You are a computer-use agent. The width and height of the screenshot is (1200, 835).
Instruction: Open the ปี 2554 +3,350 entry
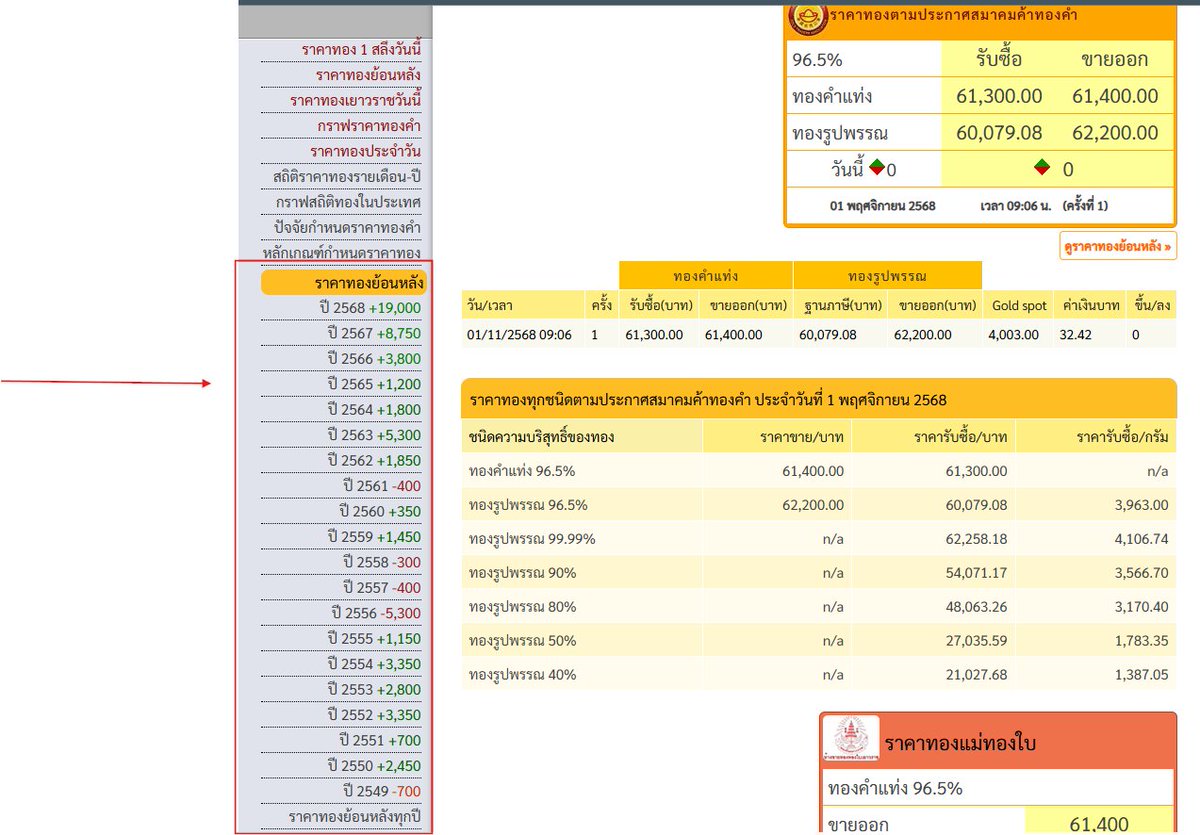(x=374, y=664)
